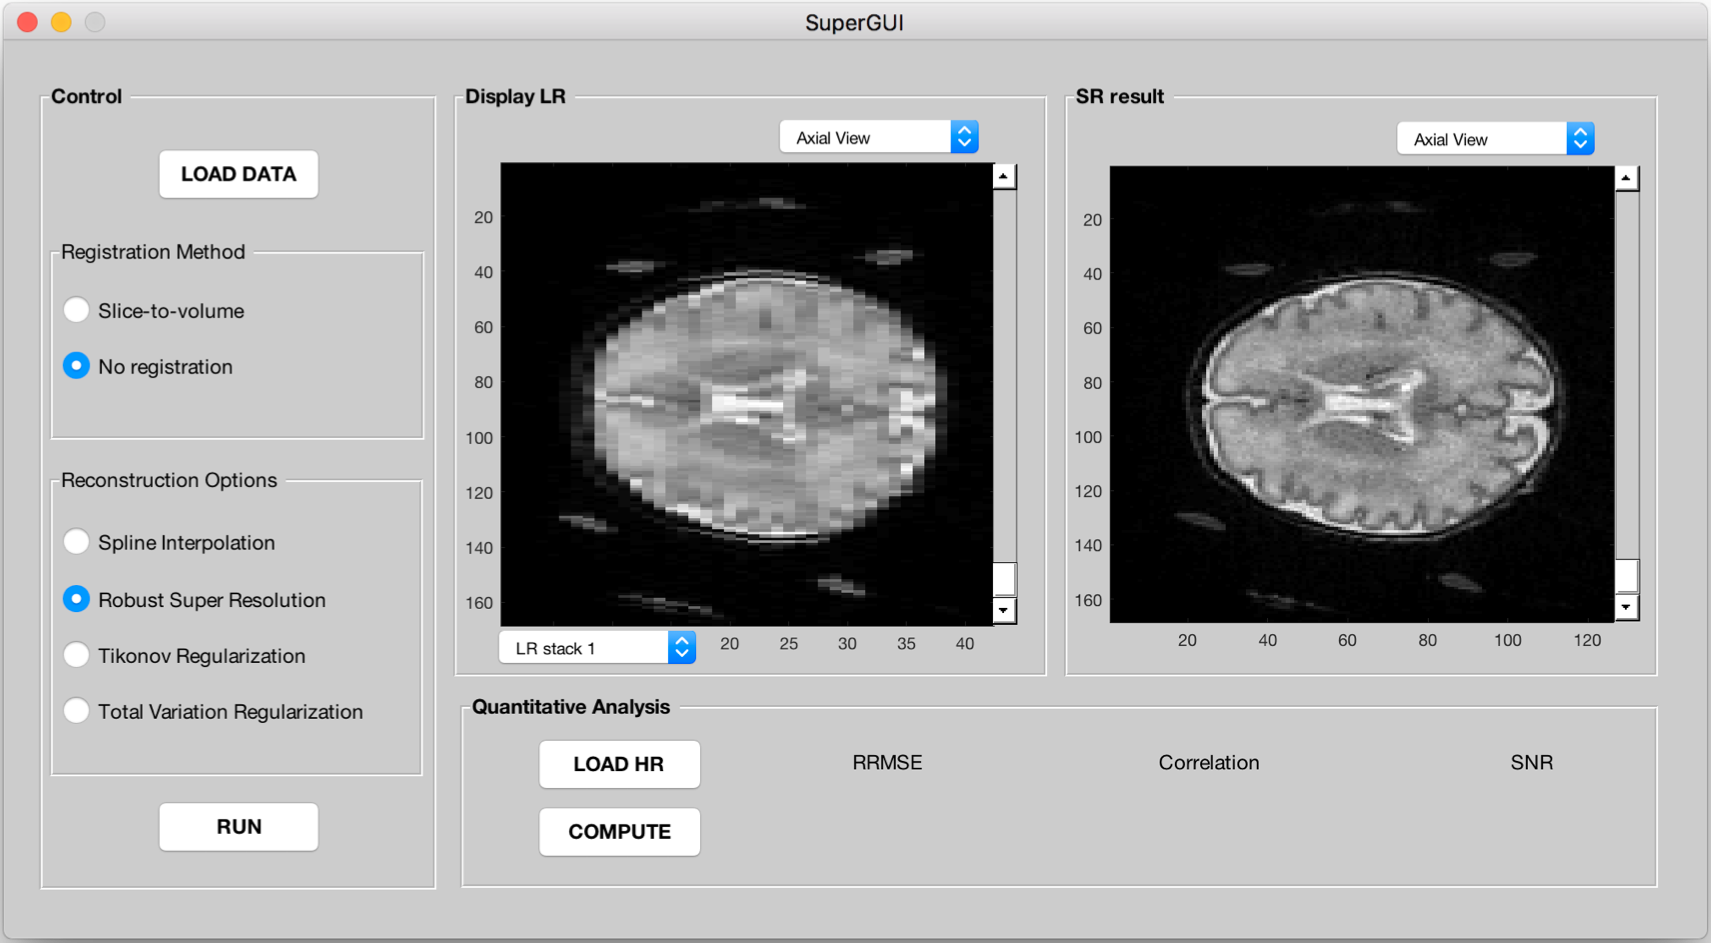Open the SR result Axial View dropdown
Viewport: 1711px width, 943px height.
point(1495,139)
